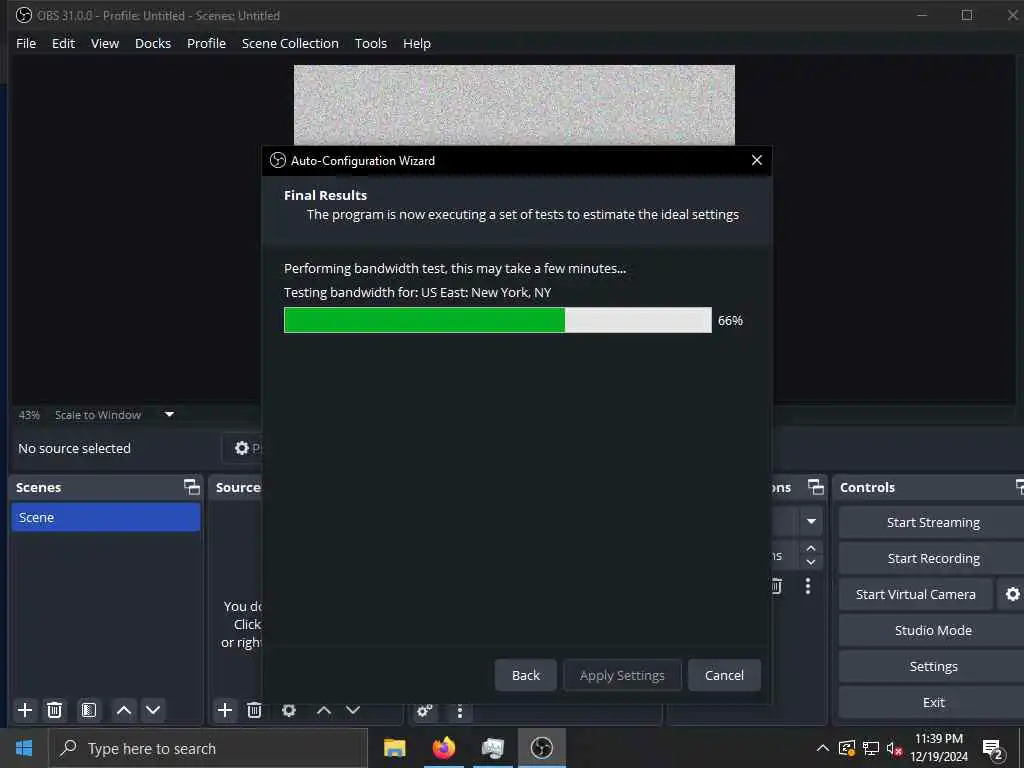The width and height of the screenshot is (1024, 768).
Task: Remove source with the Sources trash icon
Action: pos(254,710)
